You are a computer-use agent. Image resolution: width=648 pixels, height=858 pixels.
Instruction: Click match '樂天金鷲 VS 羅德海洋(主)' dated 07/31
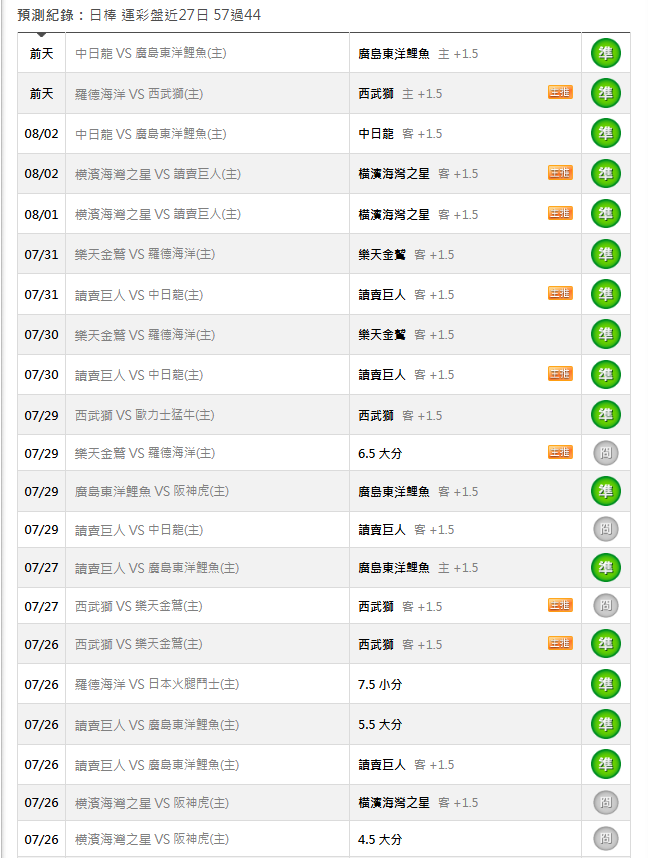pyautogui.click(x=145, y=254)
